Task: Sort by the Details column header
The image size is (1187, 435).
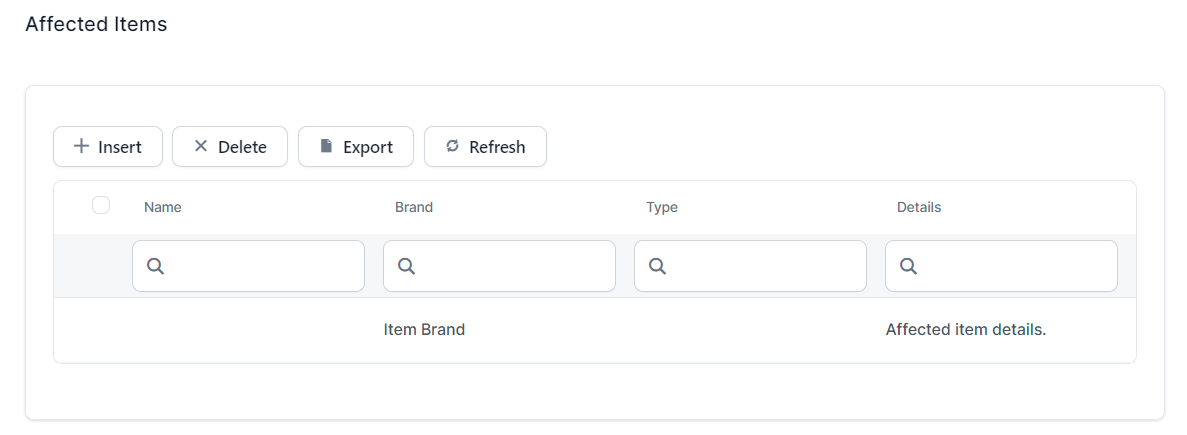Action: click(919, 207)
